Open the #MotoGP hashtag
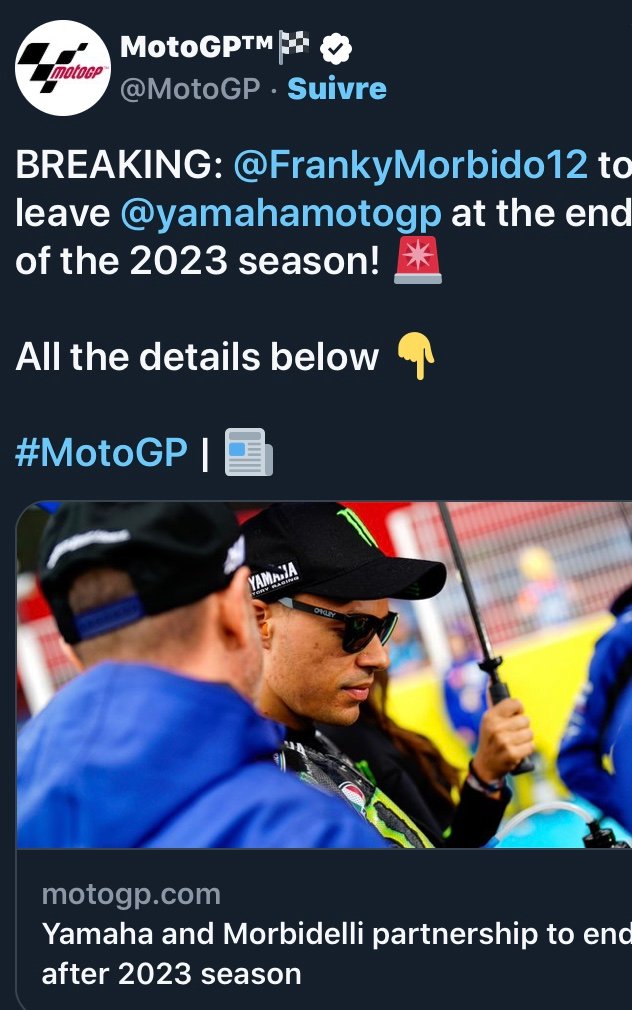This screenshot has height=1010, width=632. 101,452
